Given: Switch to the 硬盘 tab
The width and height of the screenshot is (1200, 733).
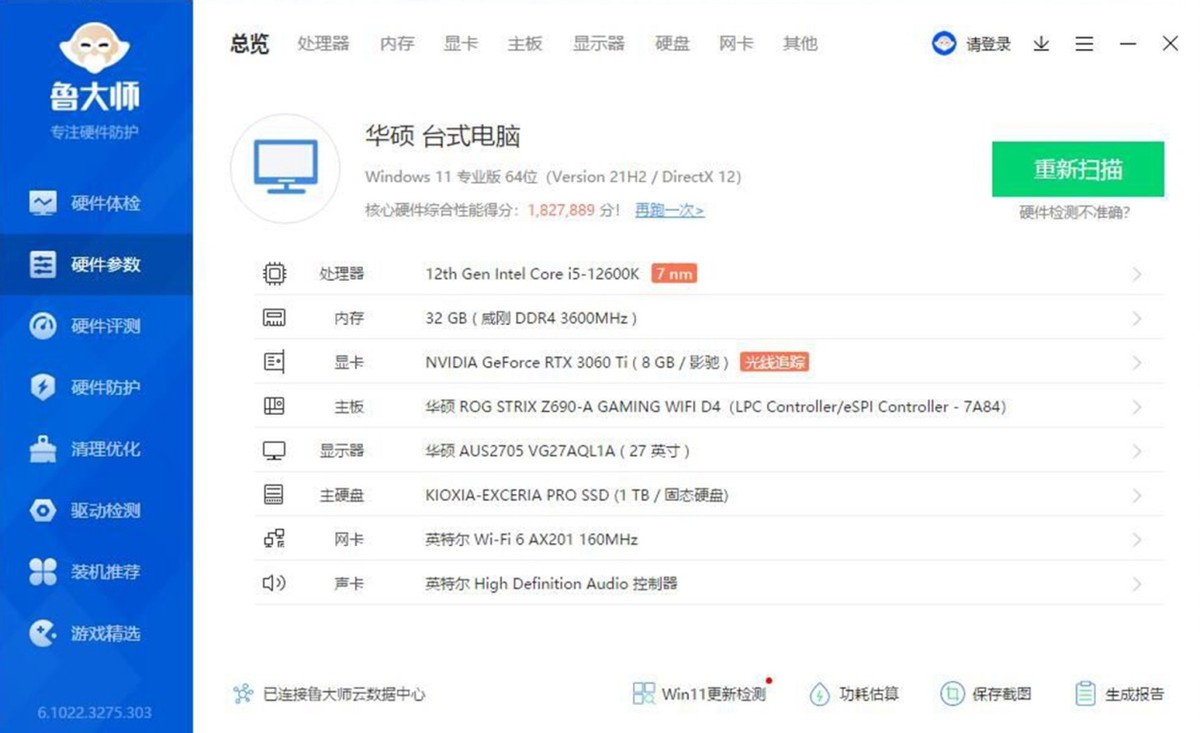Looking at the screenshot, I should (672, 43).
